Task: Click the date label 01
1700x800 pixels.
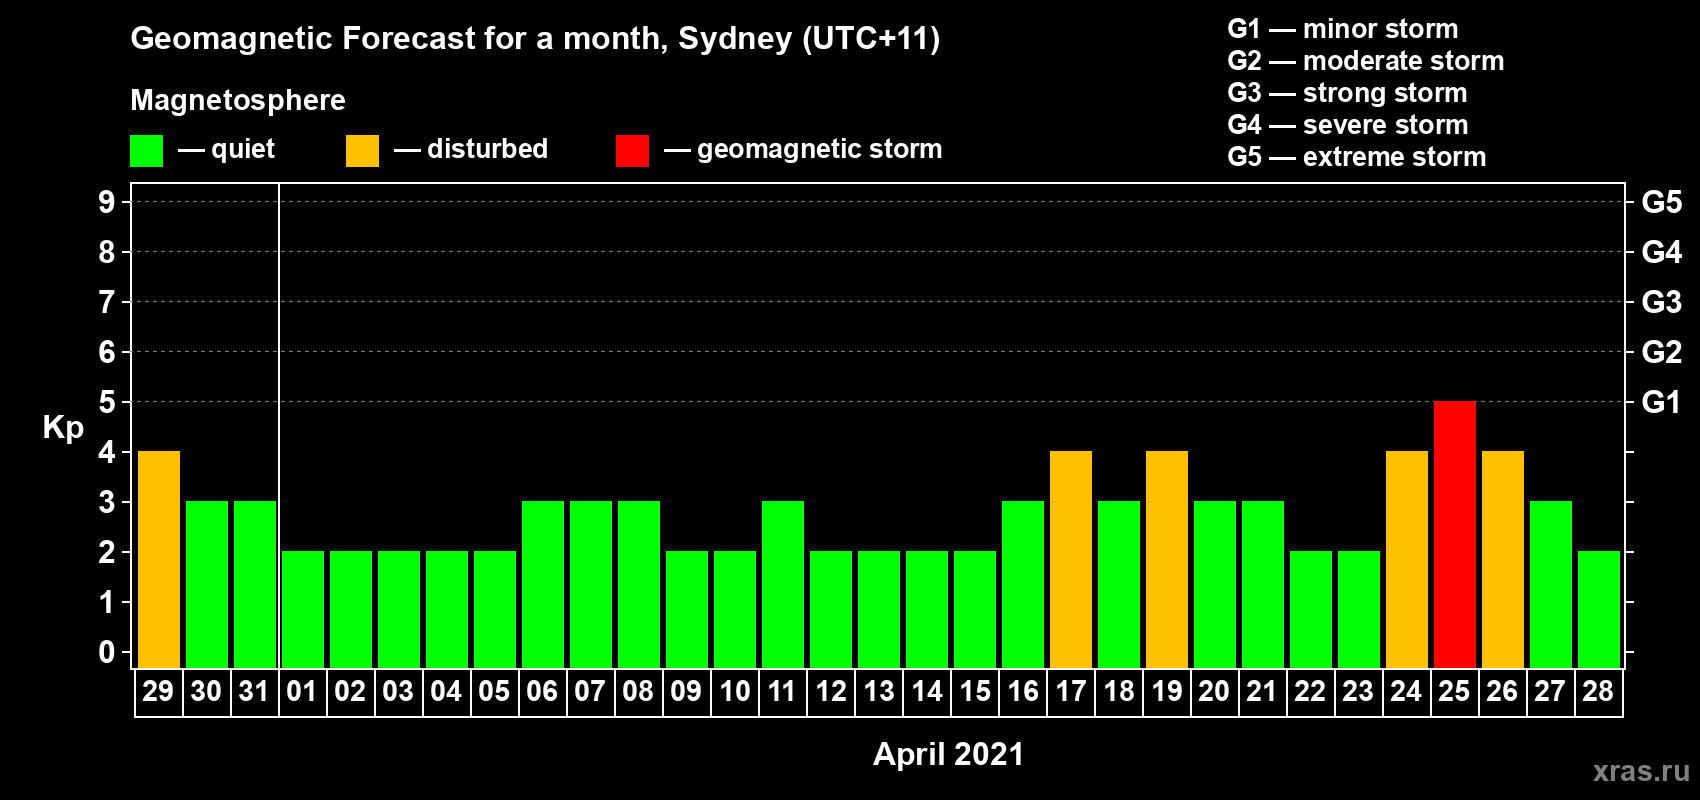Action: (x=302, y=691)
